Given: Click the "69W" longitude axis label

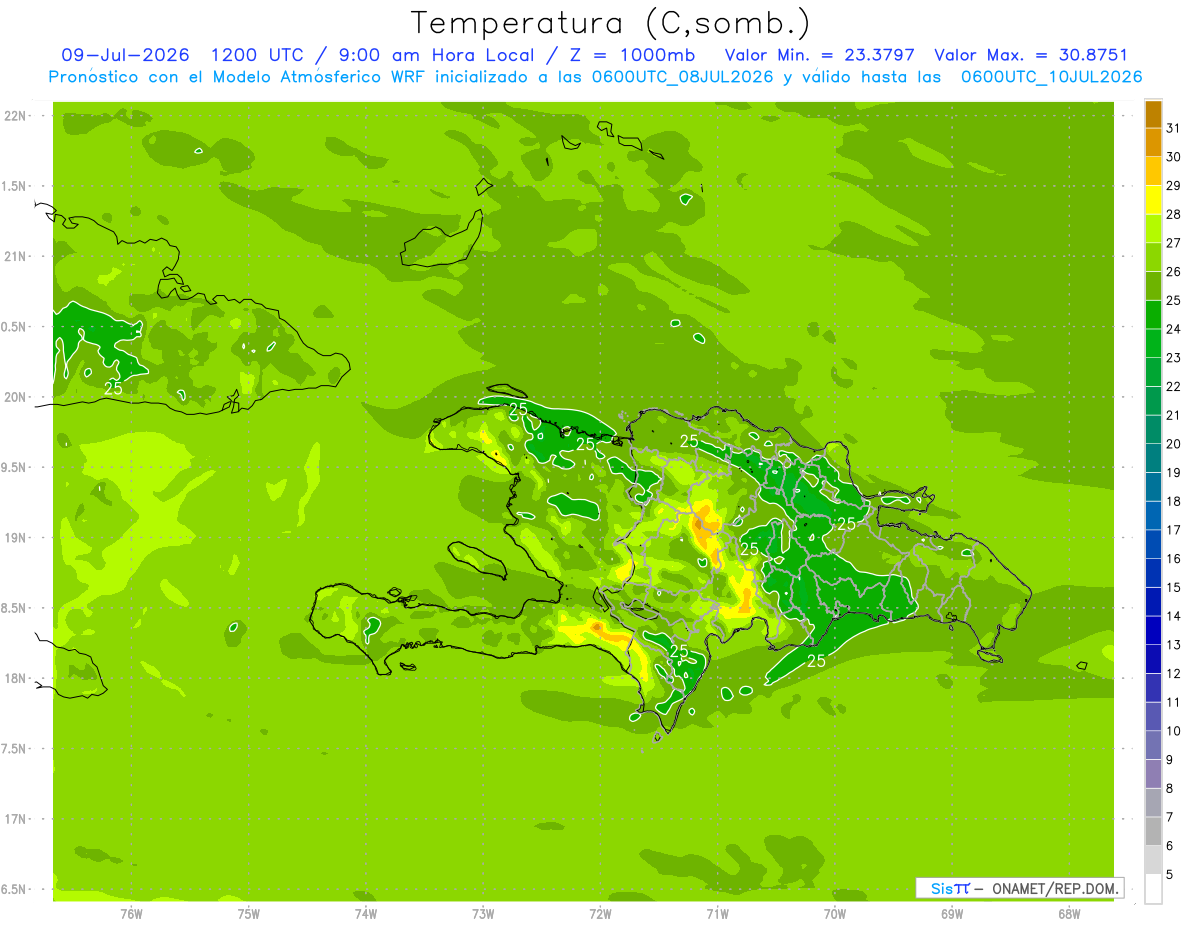Looking at the screenshot, I should coord(952,913).
